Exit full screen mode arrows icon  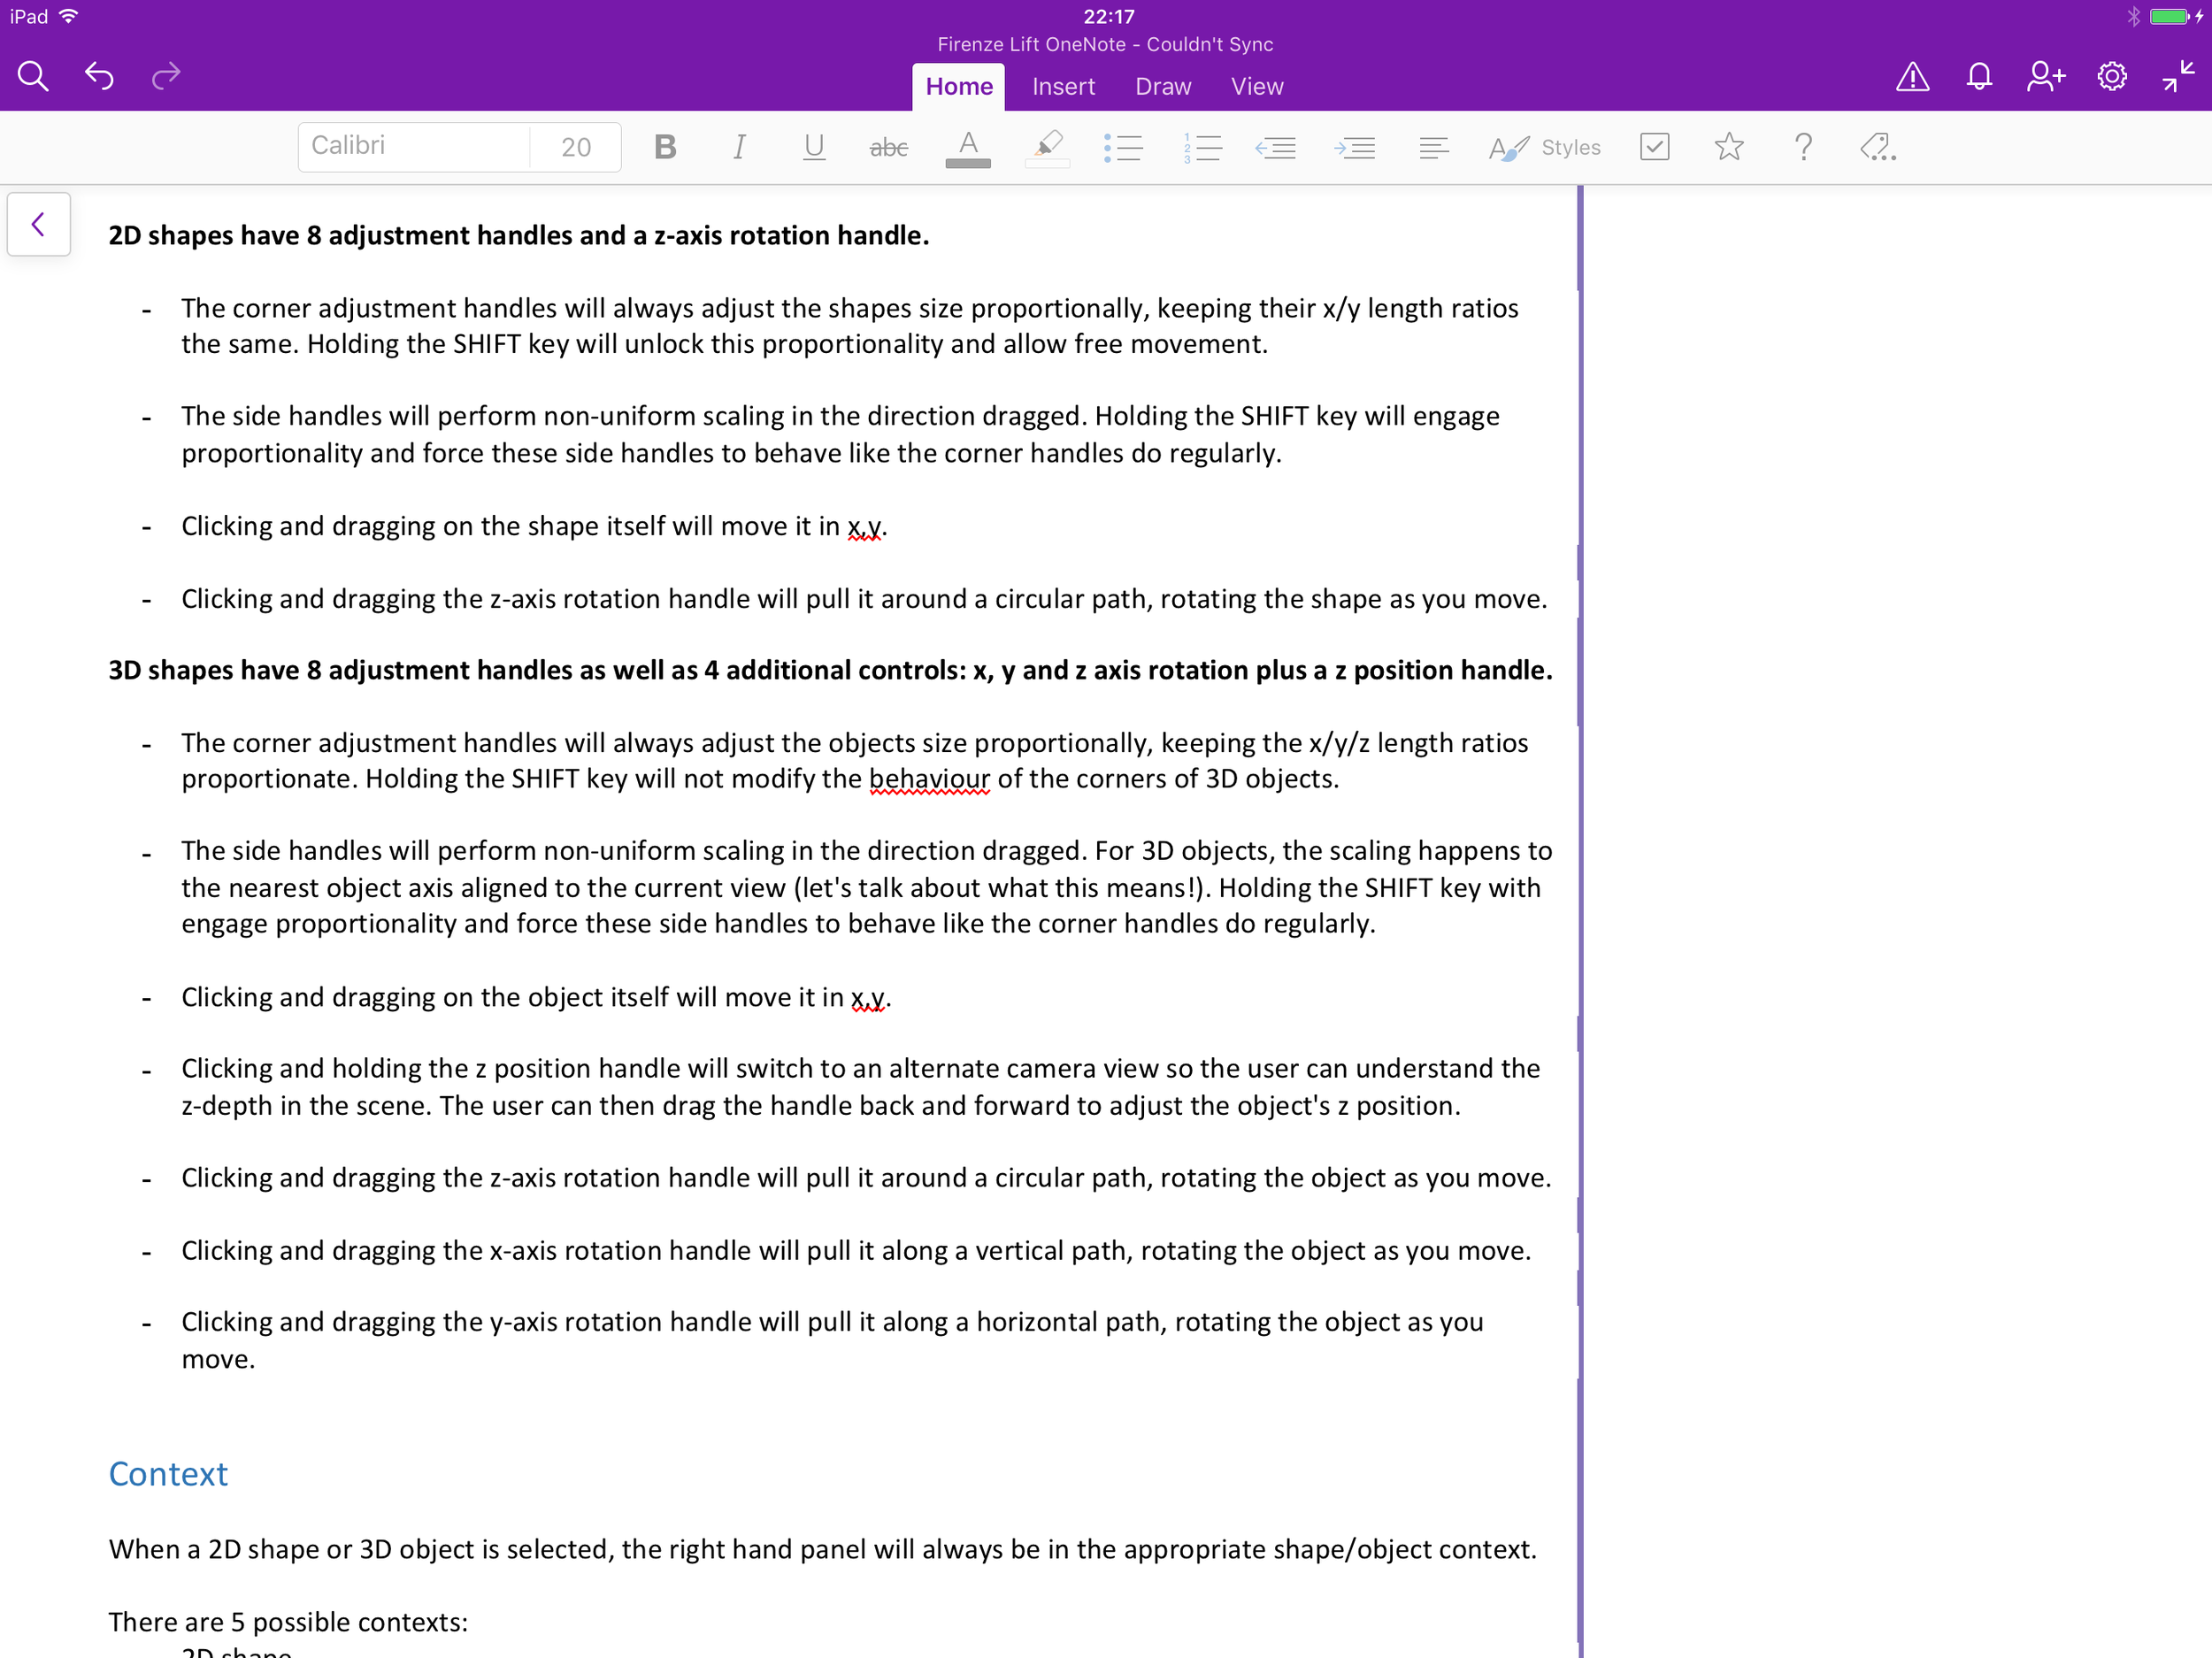click(2178, 77)
